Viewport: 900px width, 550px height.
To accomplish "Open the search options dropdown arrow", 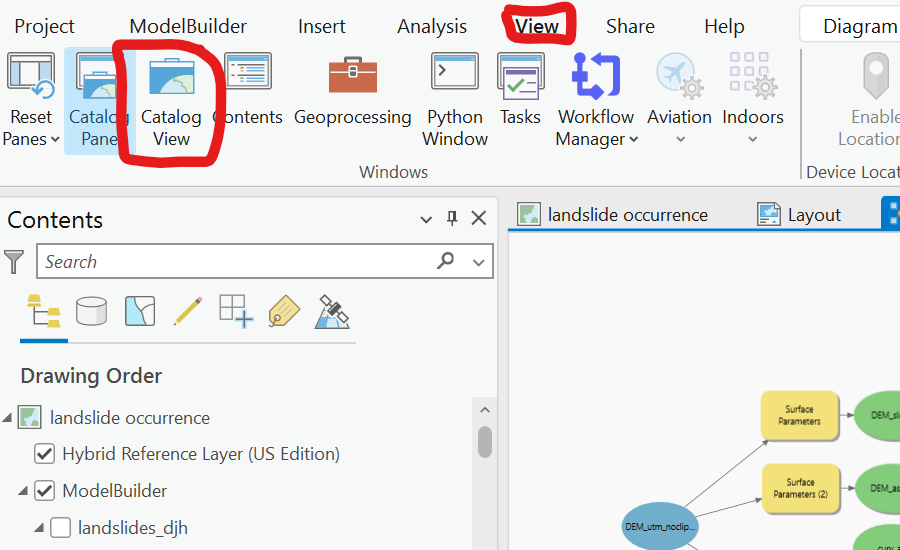I will pyautogui.click(x=479, y=262).
